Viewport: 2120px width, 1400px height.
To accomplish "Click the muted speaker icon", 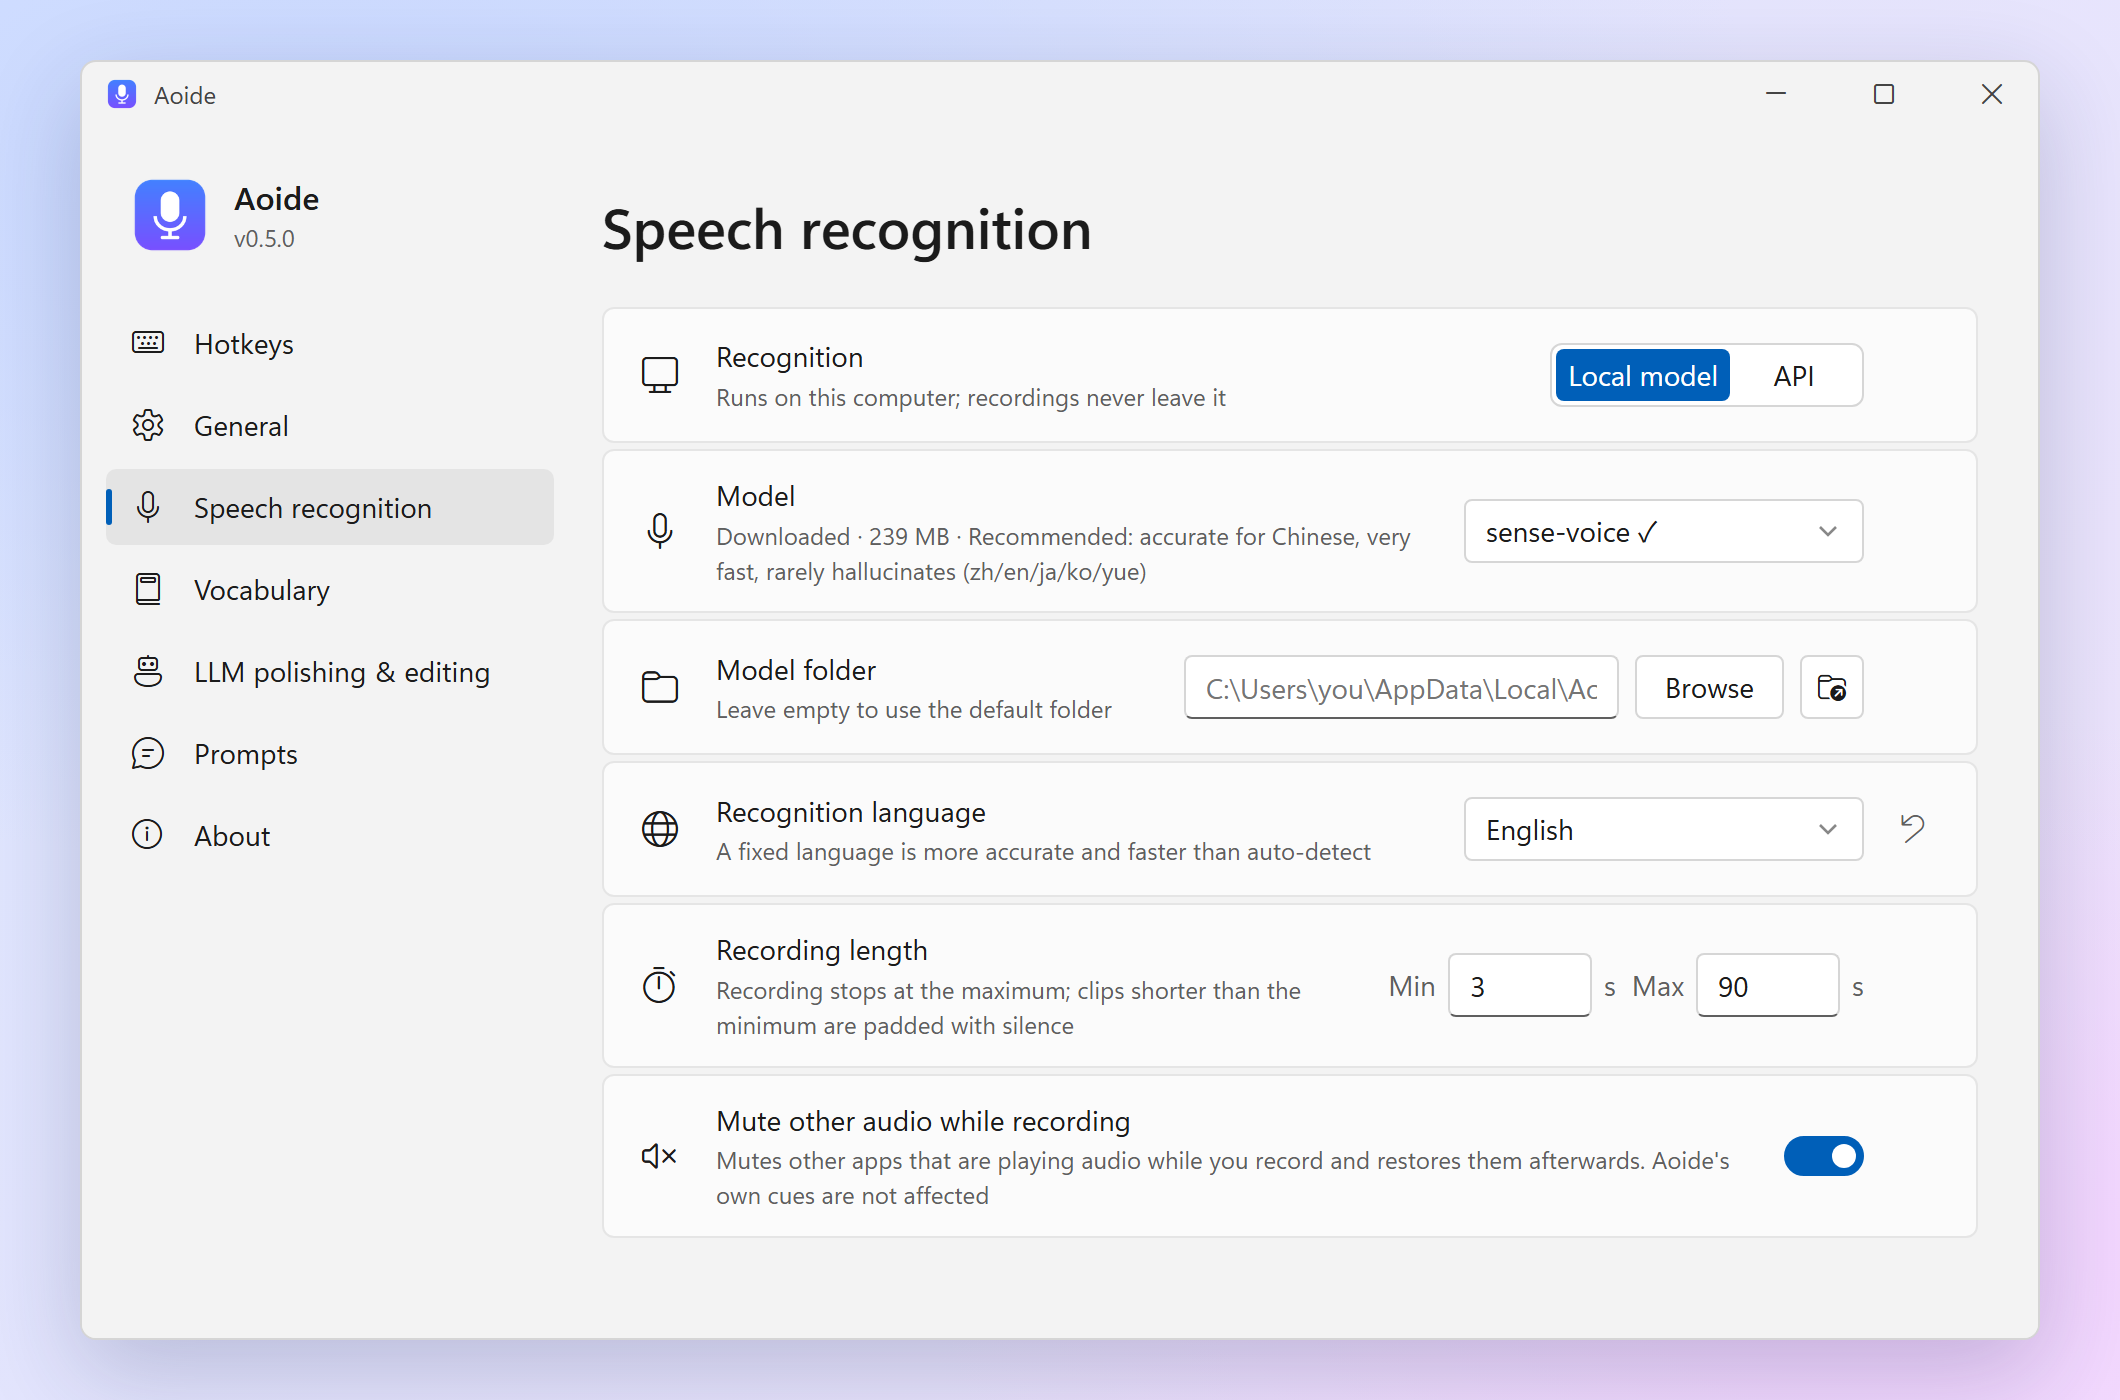I will [660, 1156].
